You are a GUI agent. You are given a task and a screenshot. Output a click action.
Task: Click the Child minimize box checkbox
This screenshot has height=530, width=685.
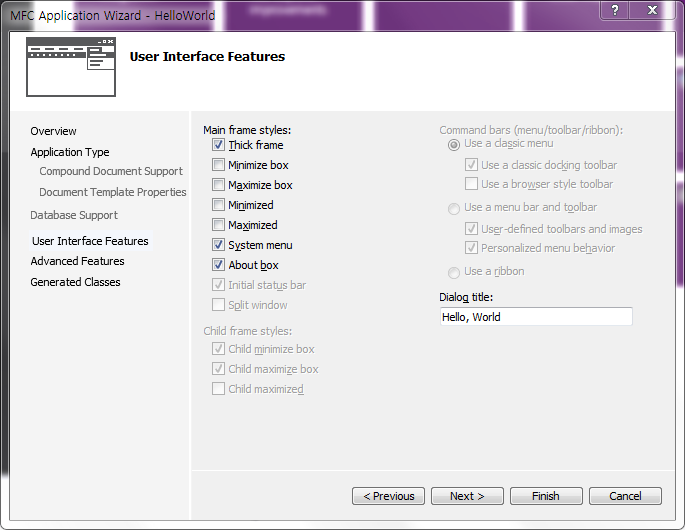coord(218,349)
